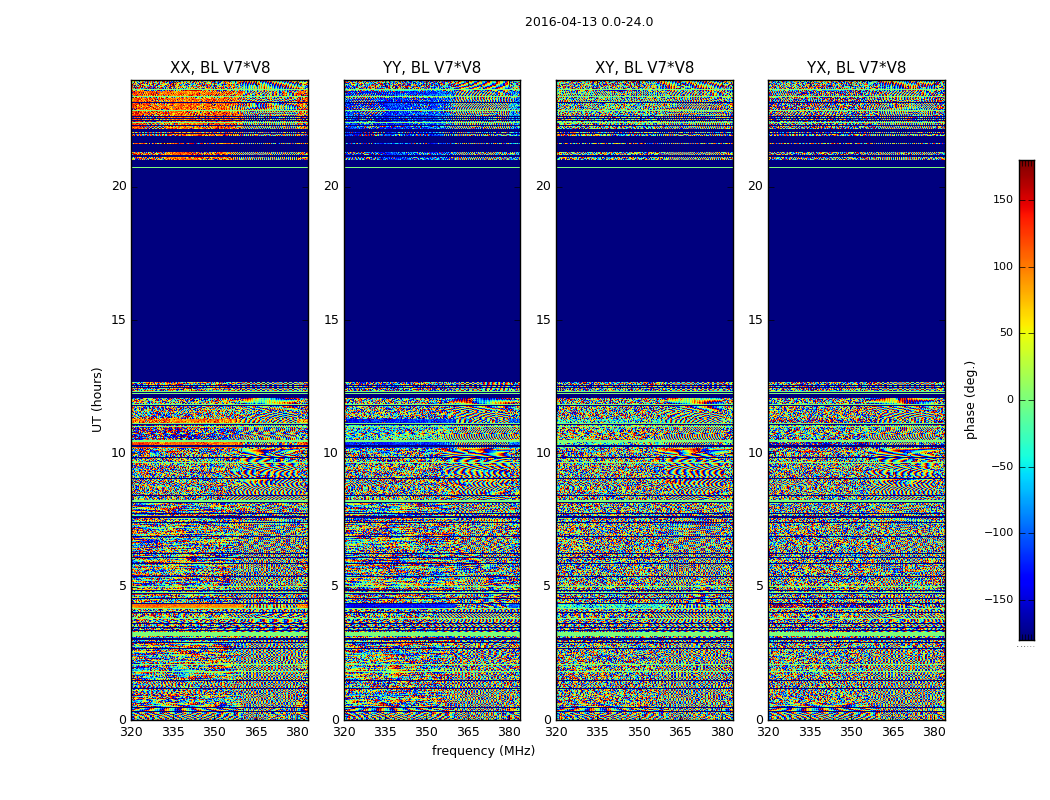Click the blank blue region in XX plot
This screenshot has height=800, width=1050.
220,274
